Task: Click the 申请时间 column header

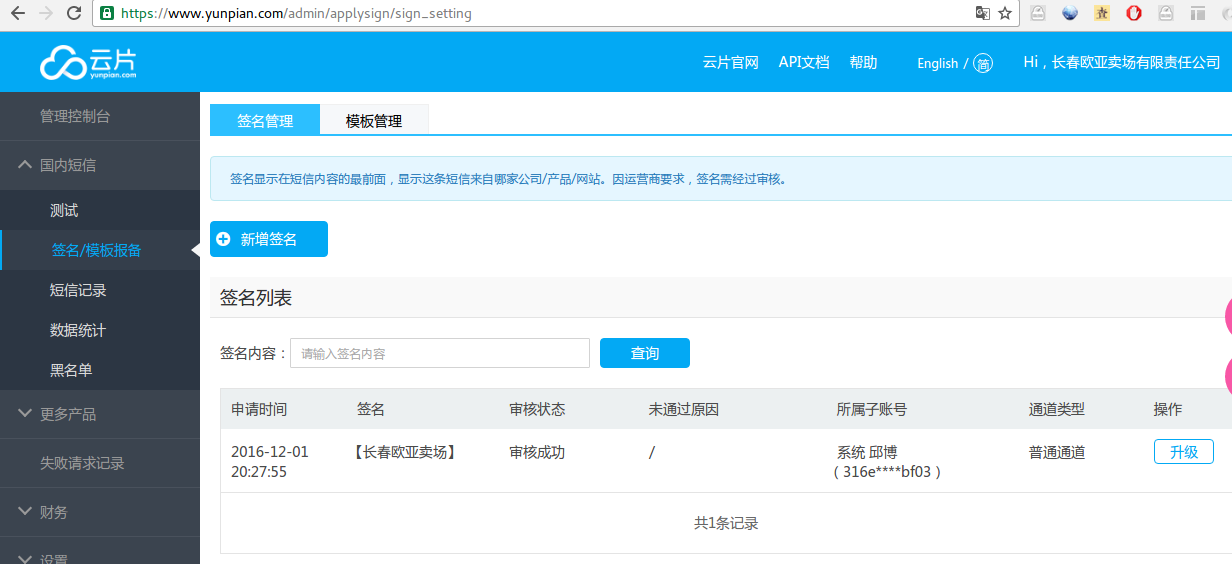Action: (259, 409)
